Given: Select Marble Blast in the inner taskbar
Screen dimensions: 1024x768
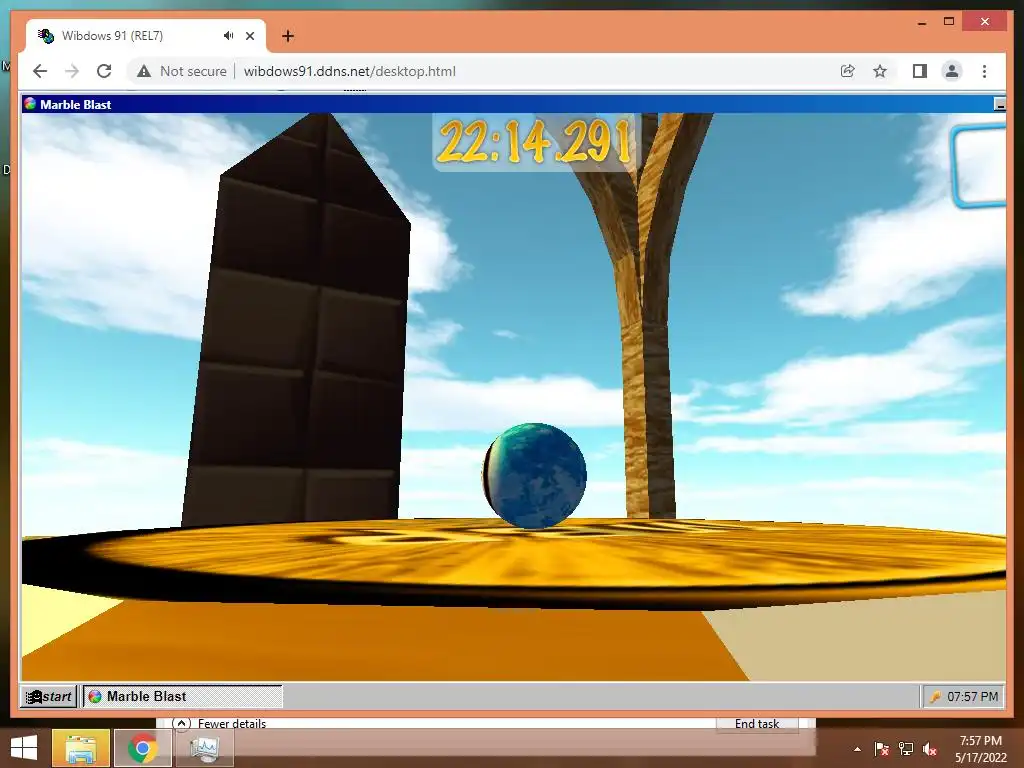Looking at the screenshot, I should coord(183,696).
